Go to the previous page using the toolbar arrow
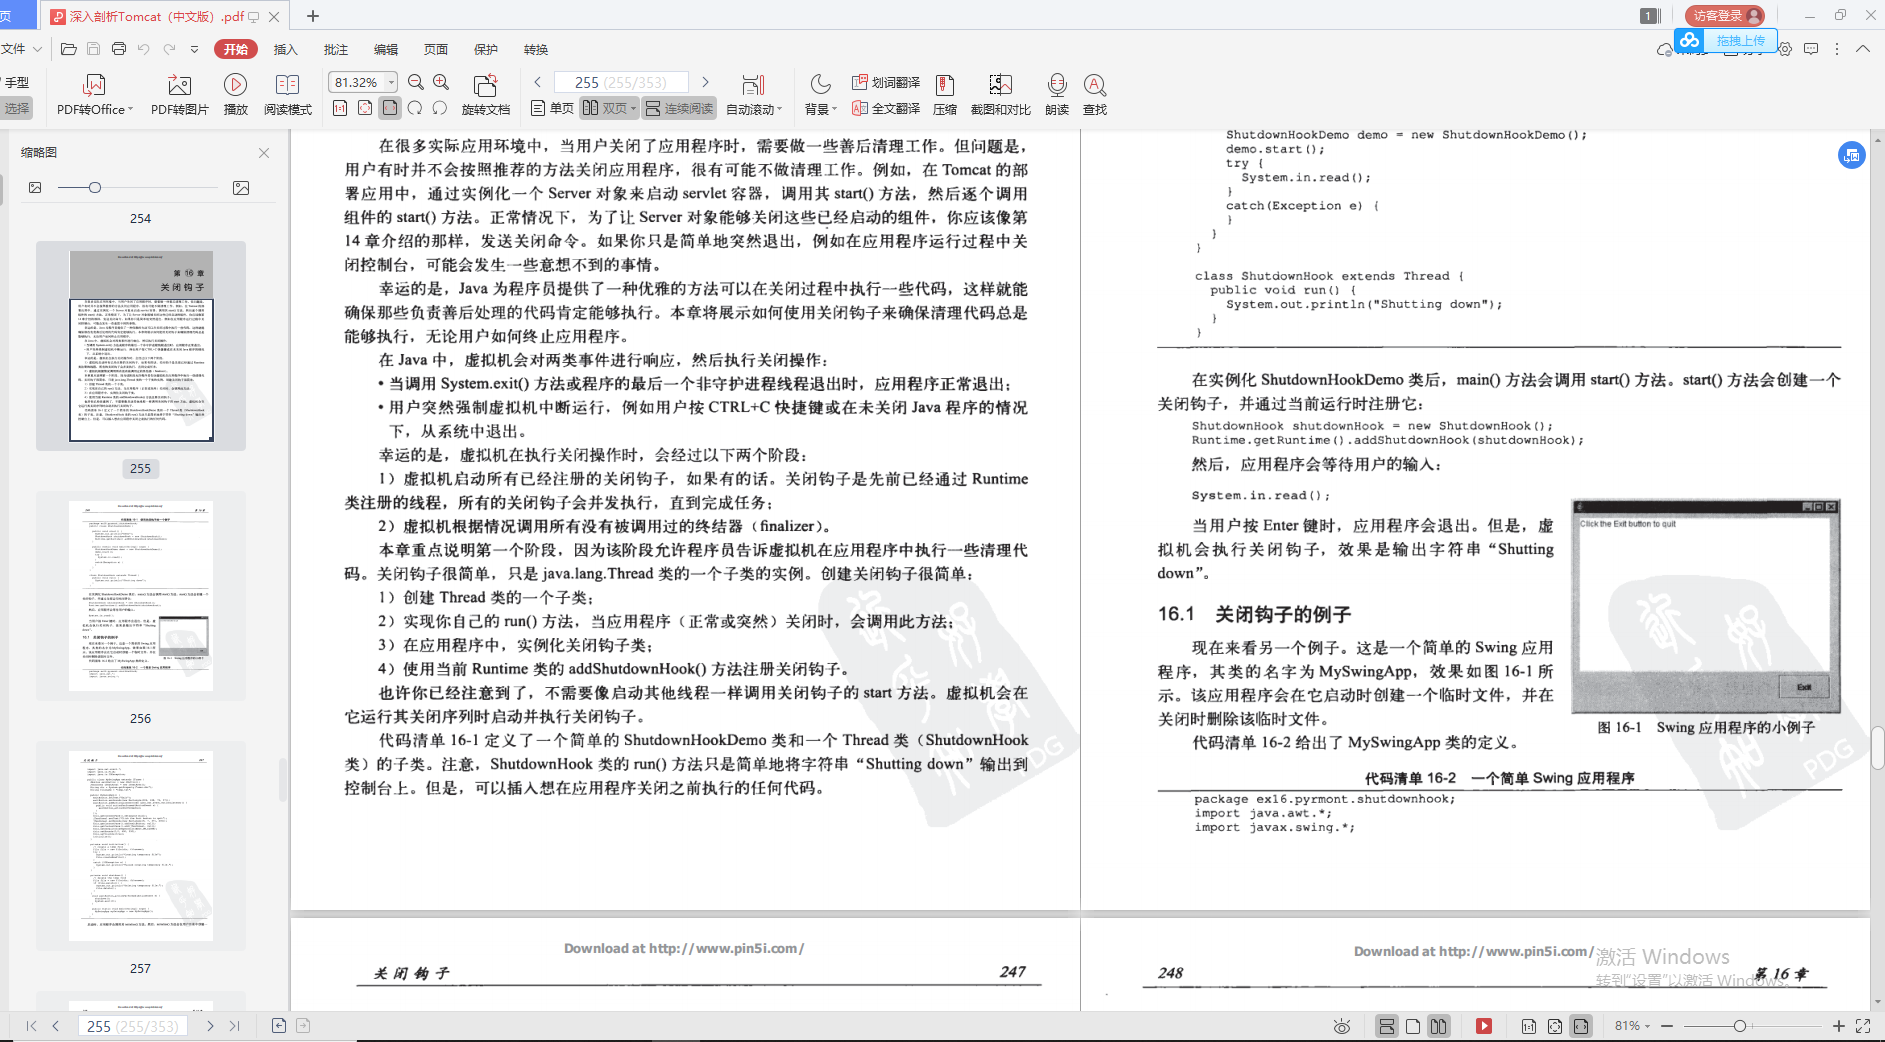This screenshot has width=1885, height=1042. pos(538,82)
